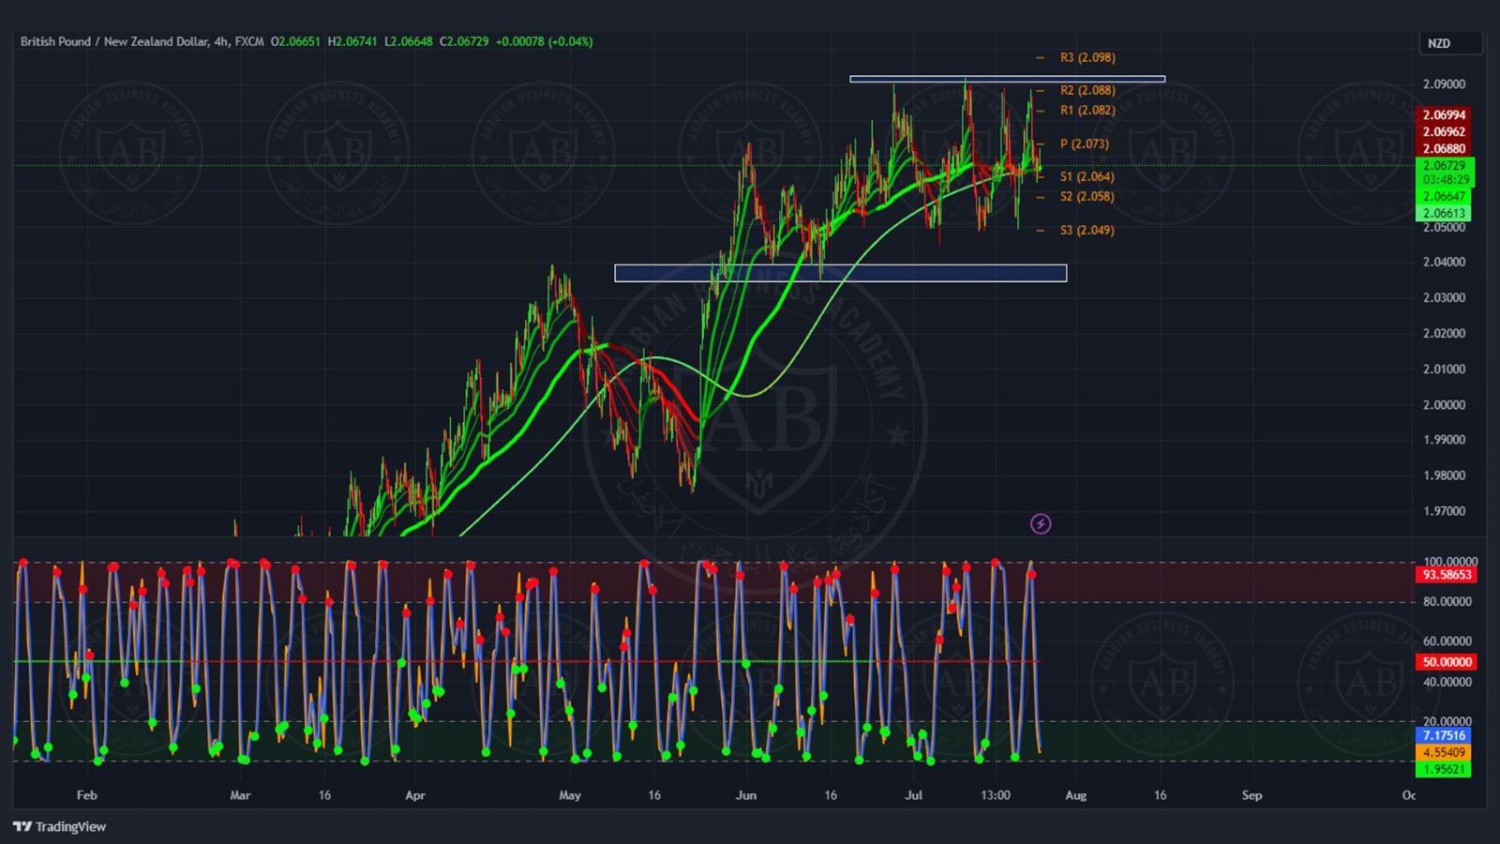
Task: Click the Sep label on the time axis
Action: (1252, 796)
